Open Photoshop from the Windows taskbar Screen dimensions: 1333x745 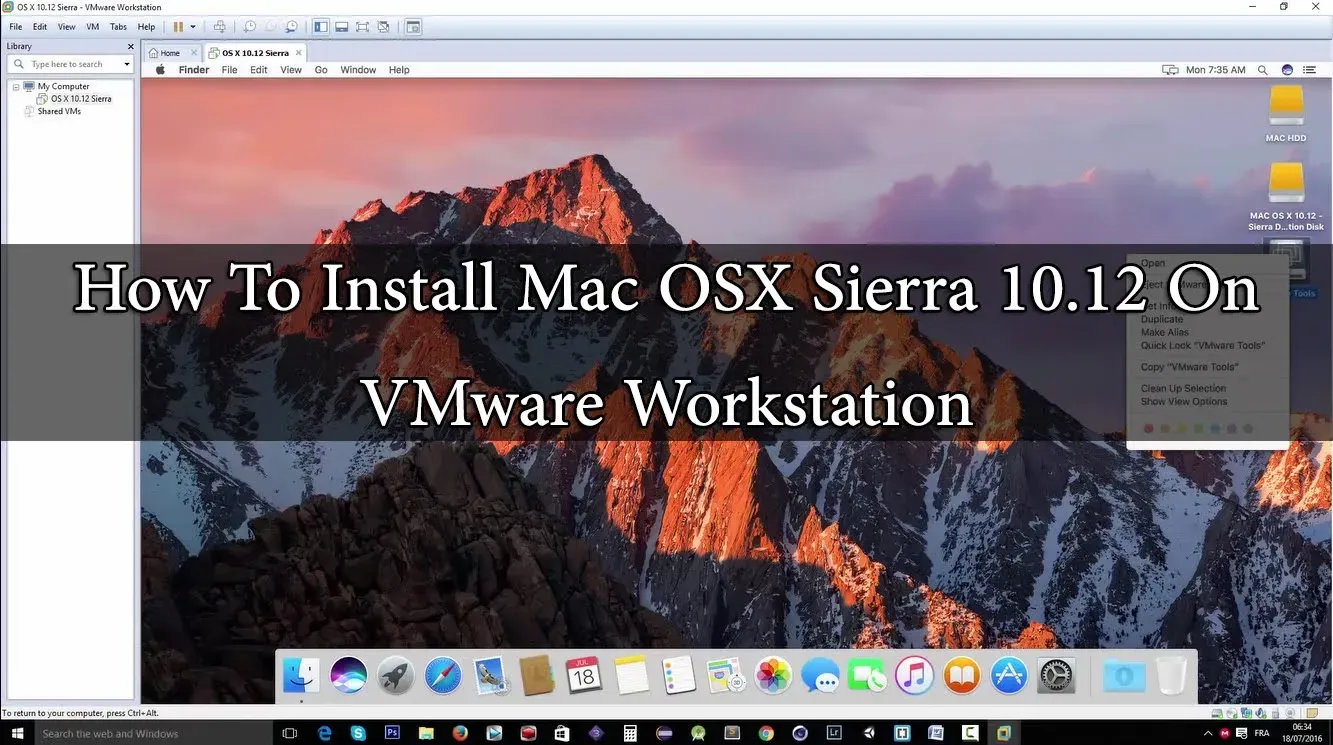(392, 733)
